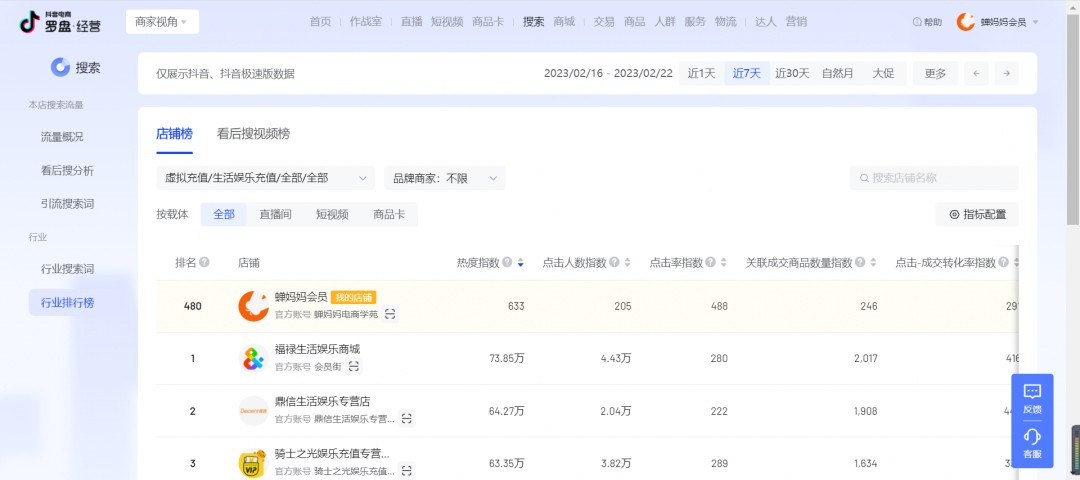Click 点击人数指数 help icon
The image size is (1080, 480).
pyautogui.click(x=614, y=262)
